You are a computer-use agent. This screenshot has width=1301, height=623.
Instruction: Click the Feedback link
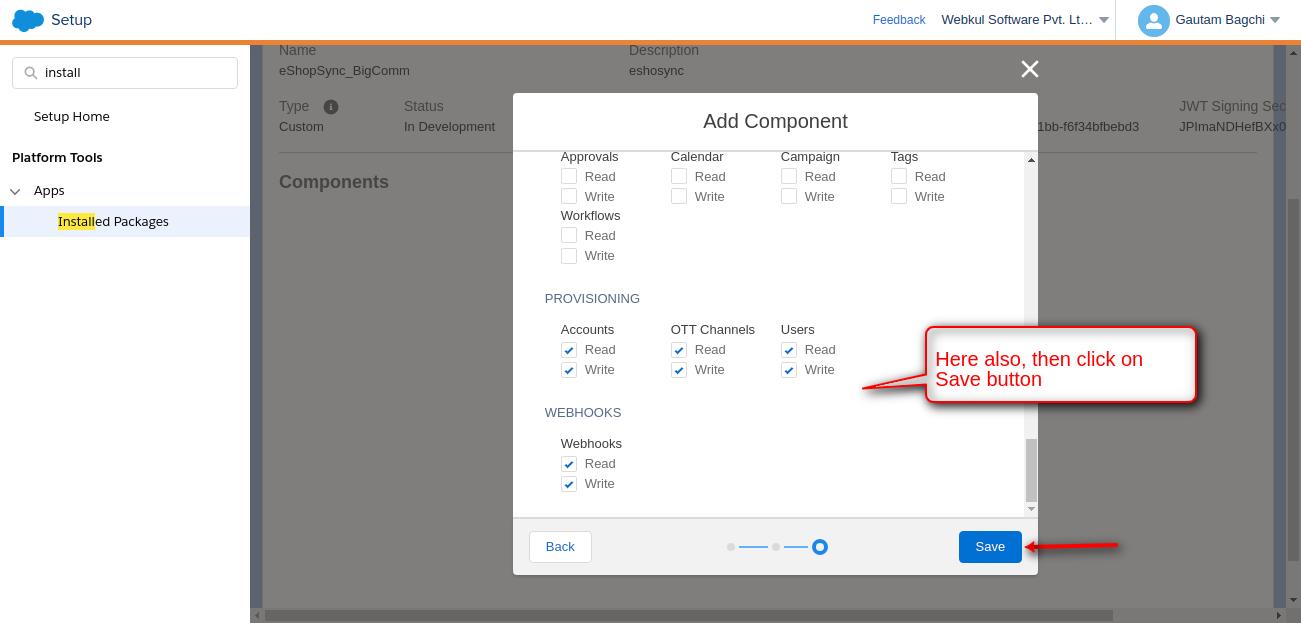tap(899, 20)
